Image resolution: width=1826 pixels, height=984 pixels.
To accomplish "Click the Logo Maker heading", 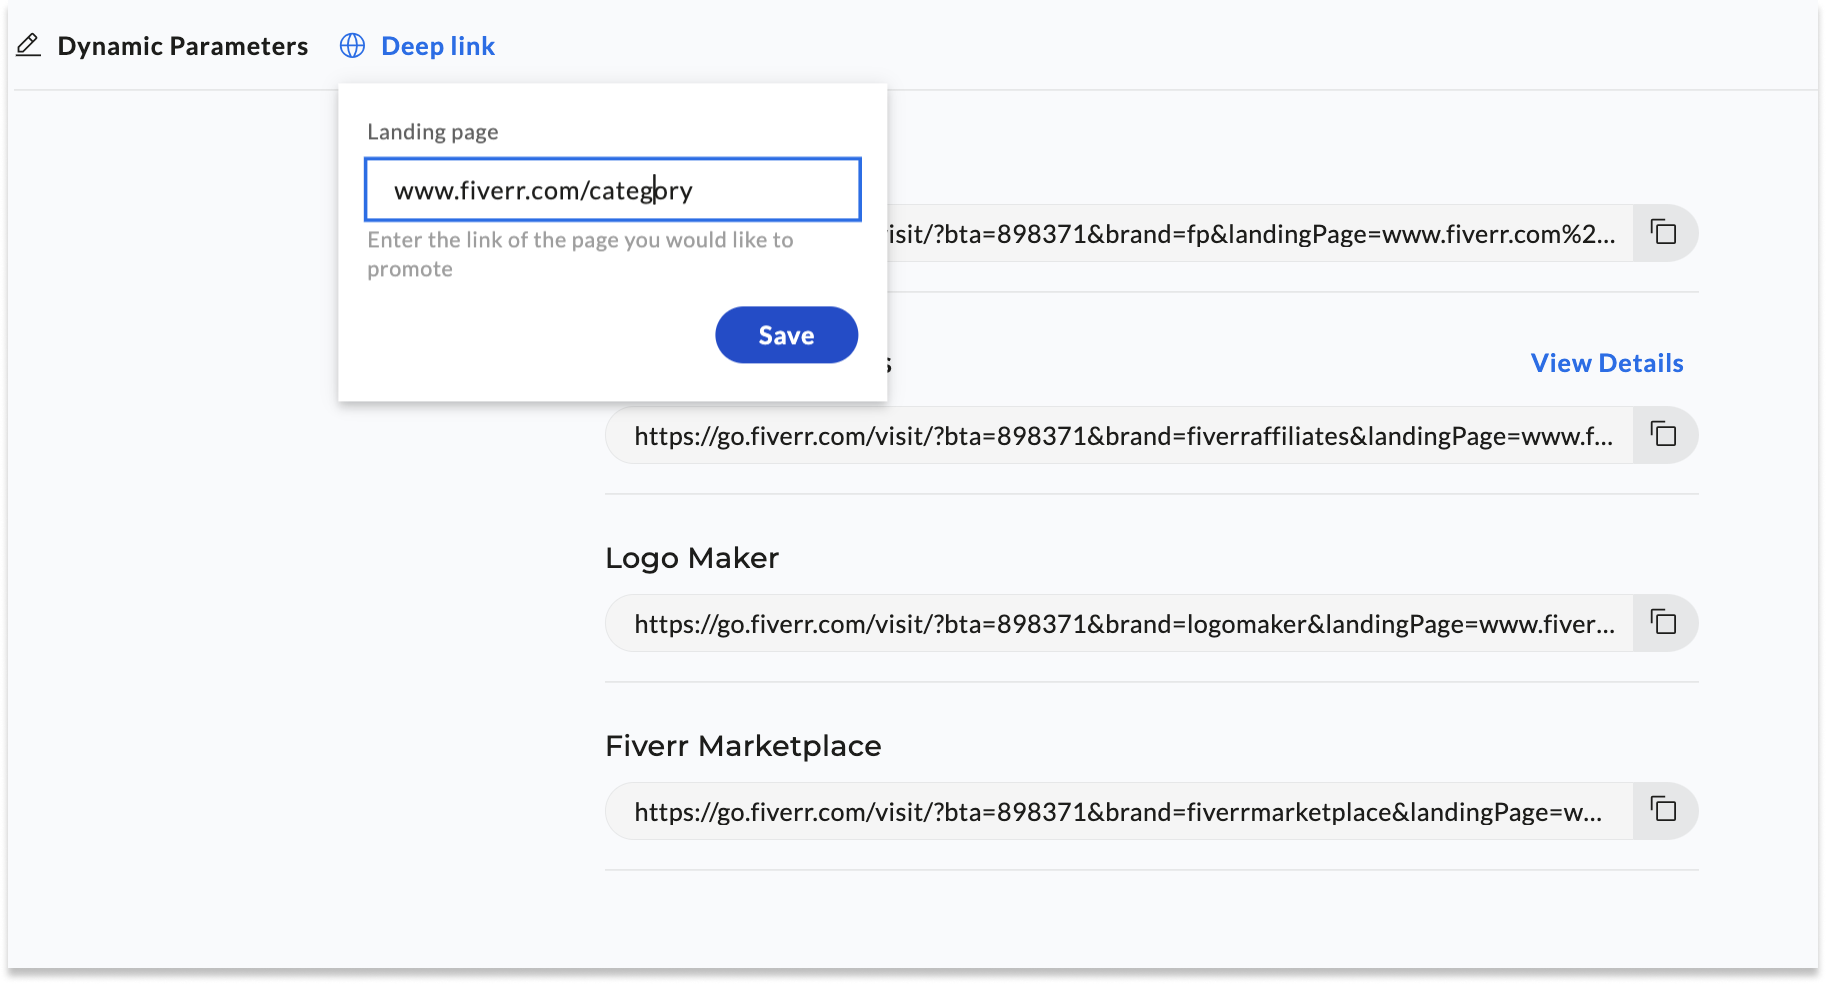I will (x=692, y=558).
